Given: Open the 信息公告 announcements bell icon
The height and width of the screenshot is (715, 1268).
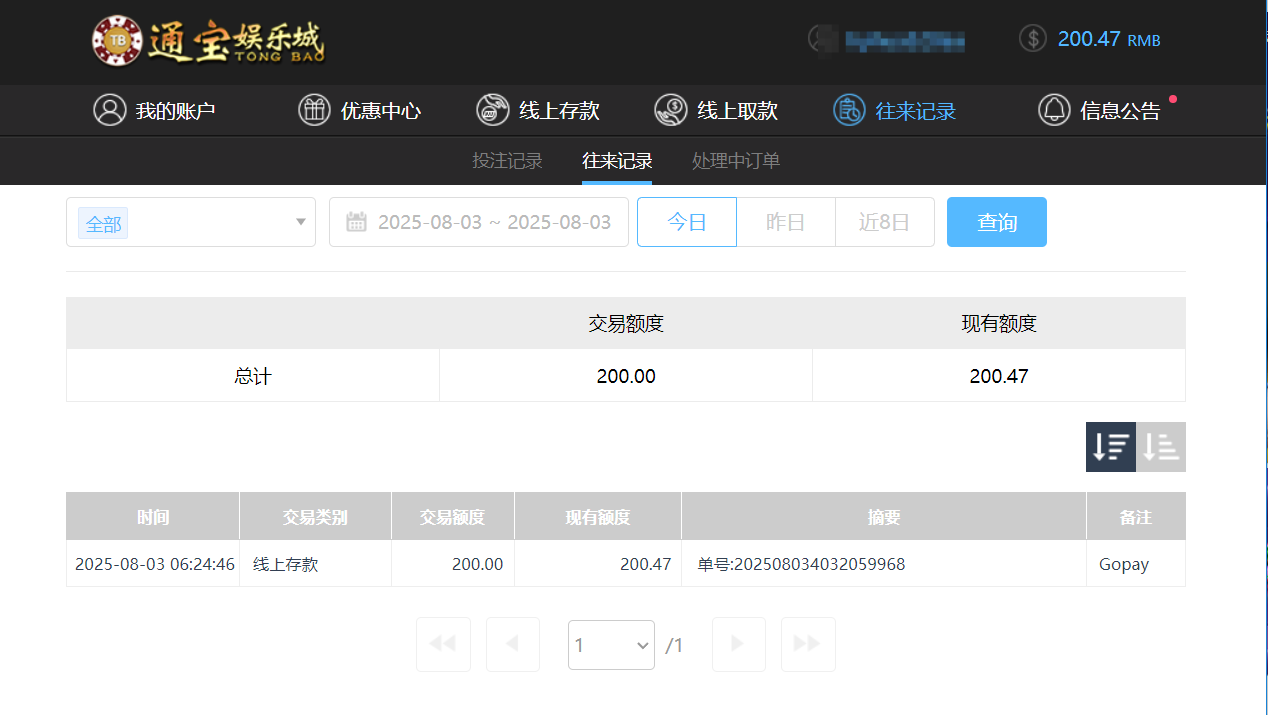Looking at the screenshot, I should point(1054,110).
